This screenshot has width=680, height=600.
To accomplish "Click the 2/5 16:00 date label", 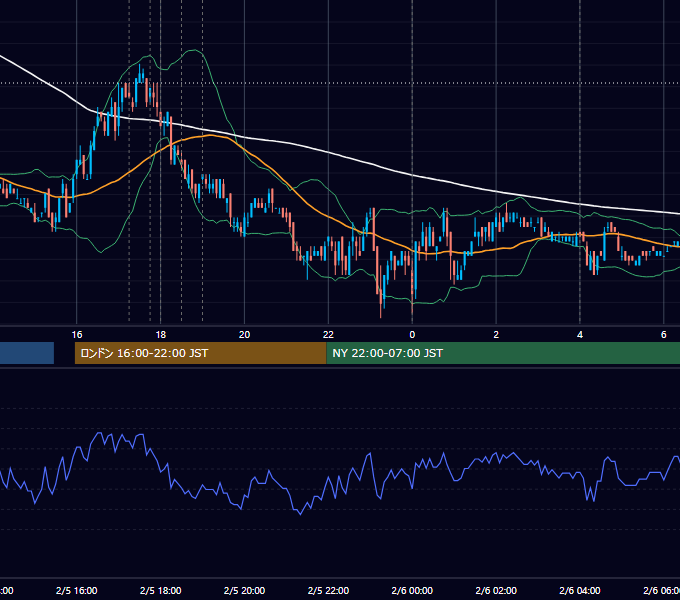I will [77, 590].
